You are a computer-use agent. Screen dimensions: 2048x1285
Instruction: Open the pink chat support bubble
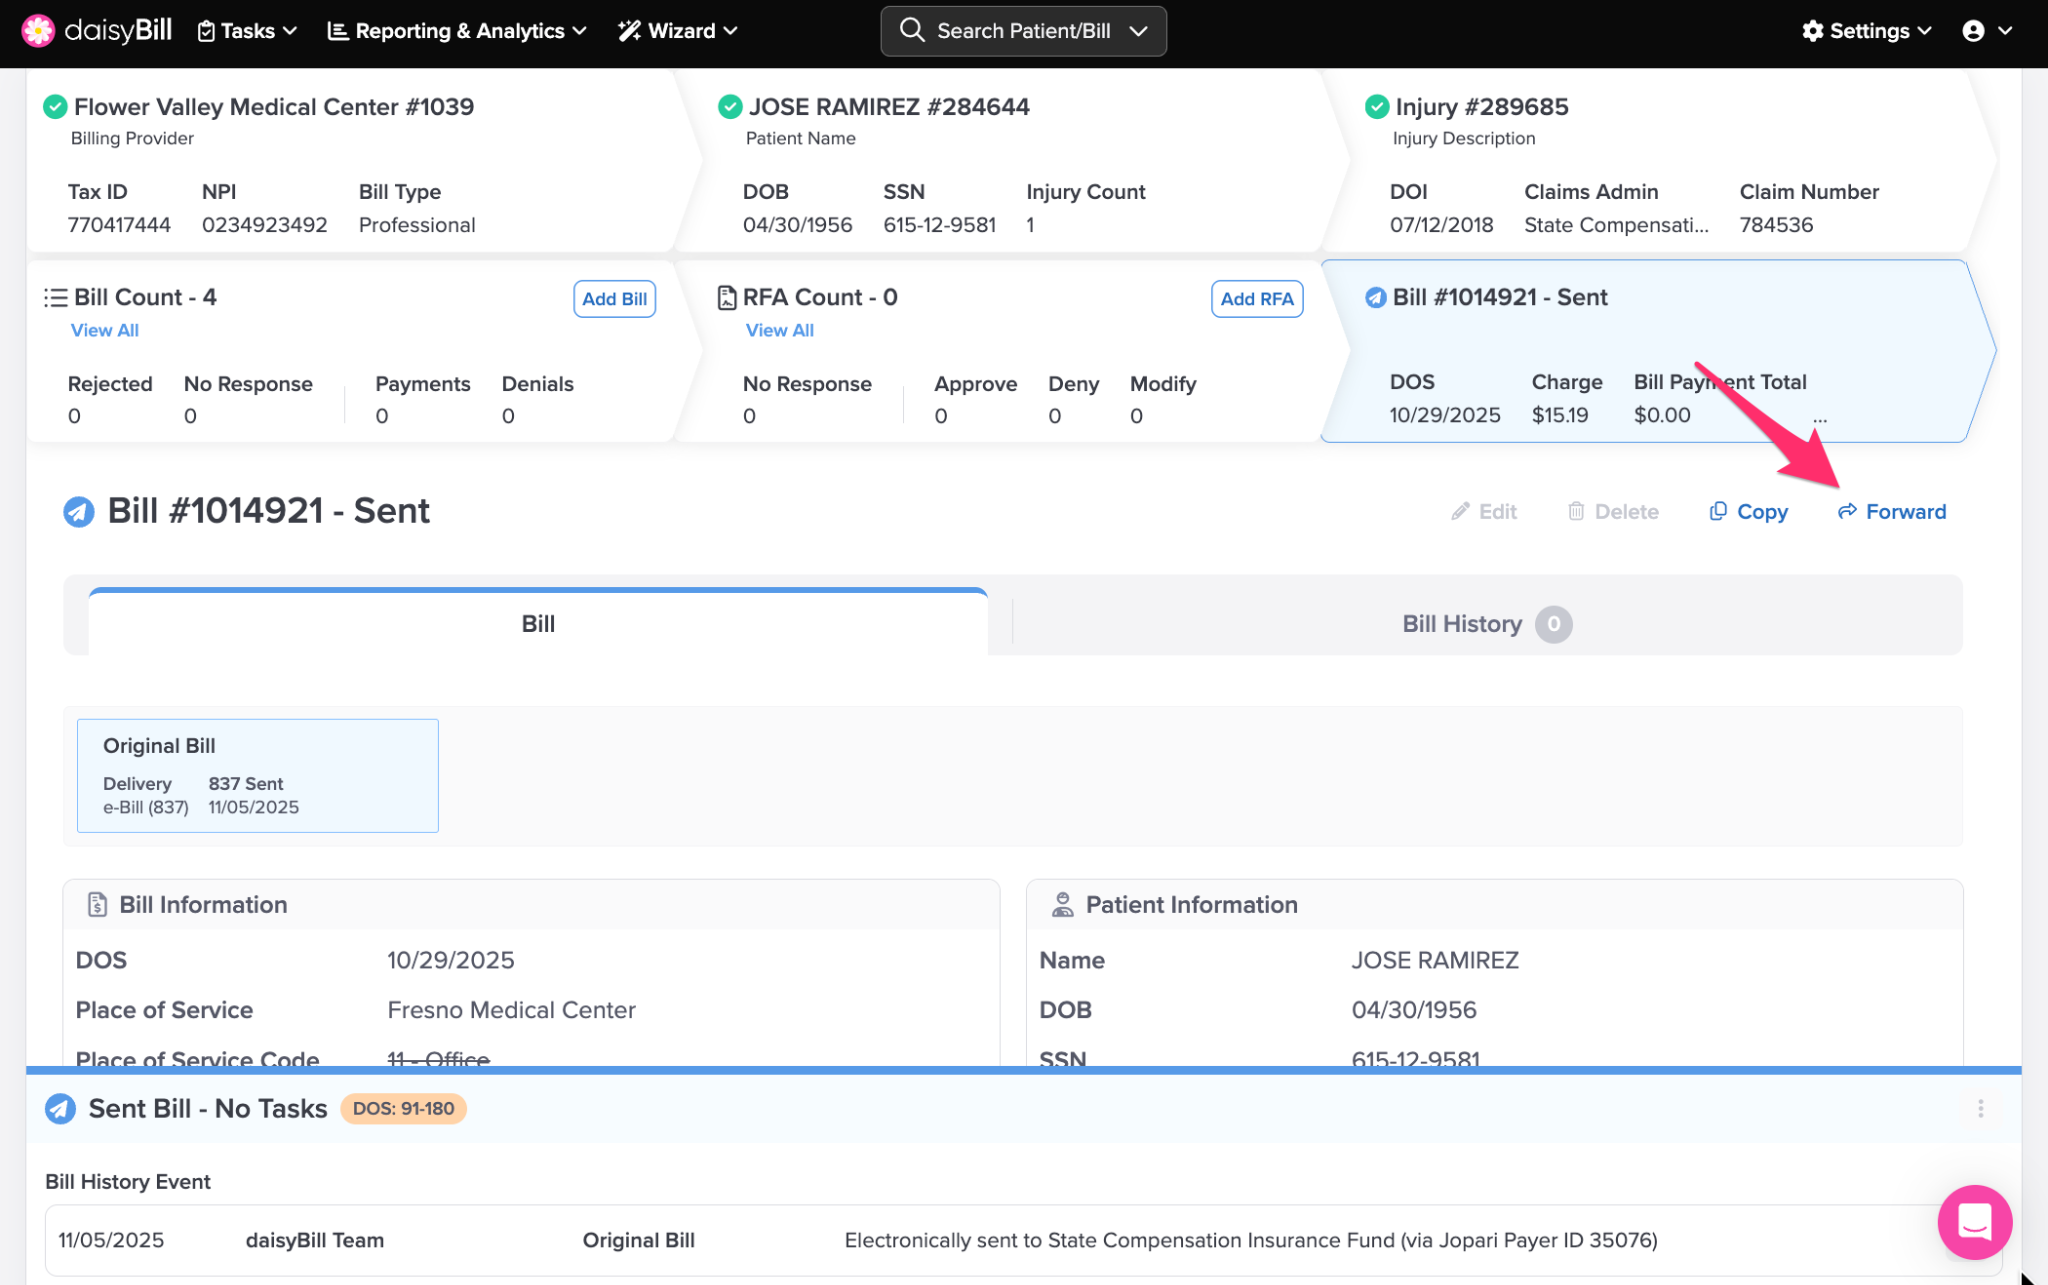1974,1221
